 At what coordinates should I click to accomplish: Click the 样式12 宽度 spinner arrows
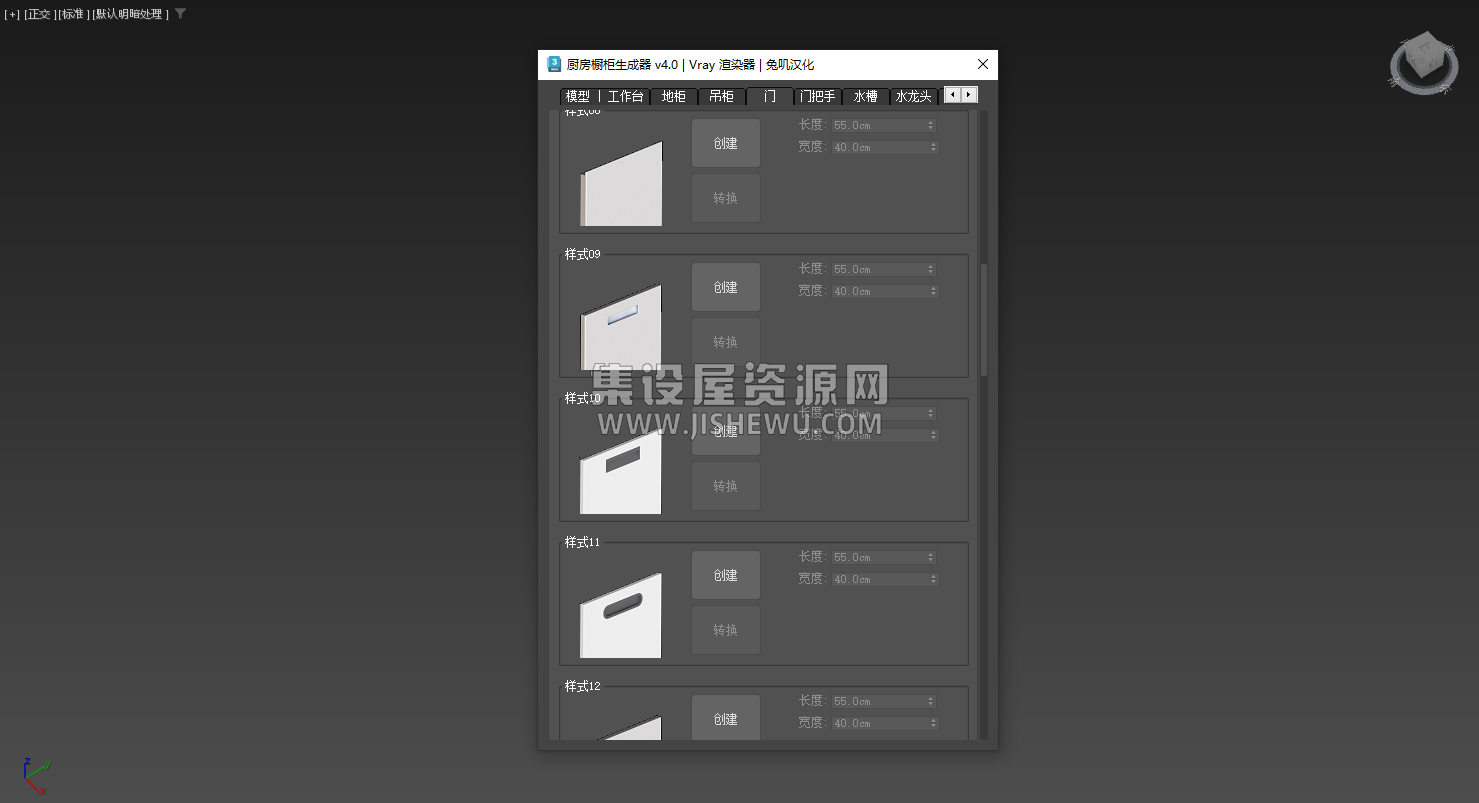tap(932, 723)
